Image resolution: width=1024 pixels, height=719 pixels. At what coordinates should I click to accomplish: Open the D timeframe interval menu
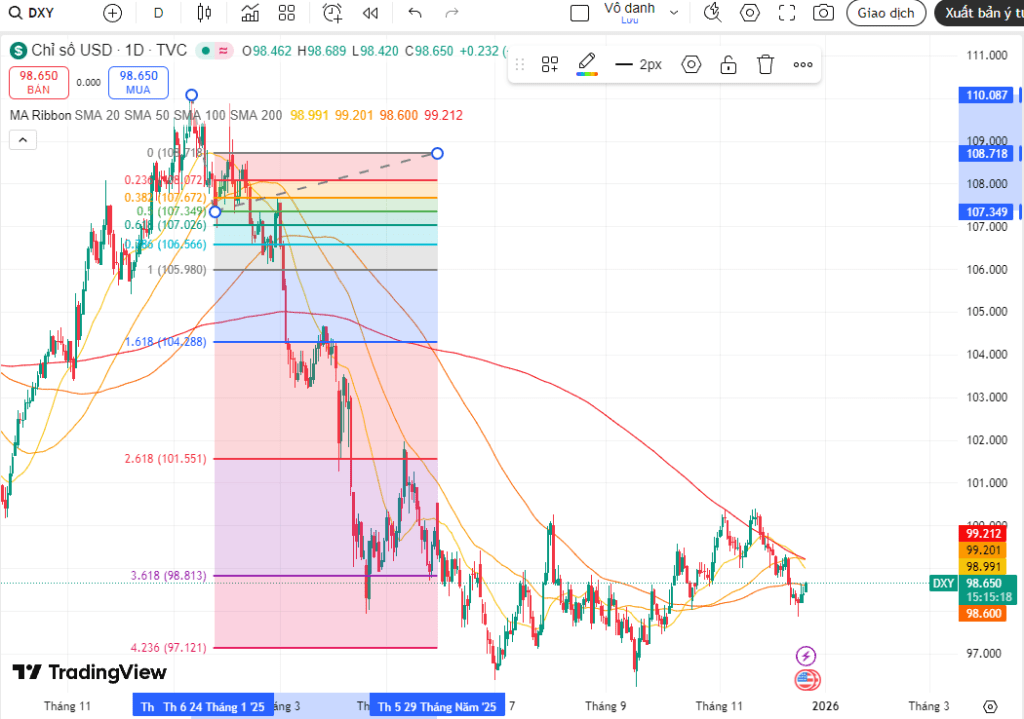(158, 13)
